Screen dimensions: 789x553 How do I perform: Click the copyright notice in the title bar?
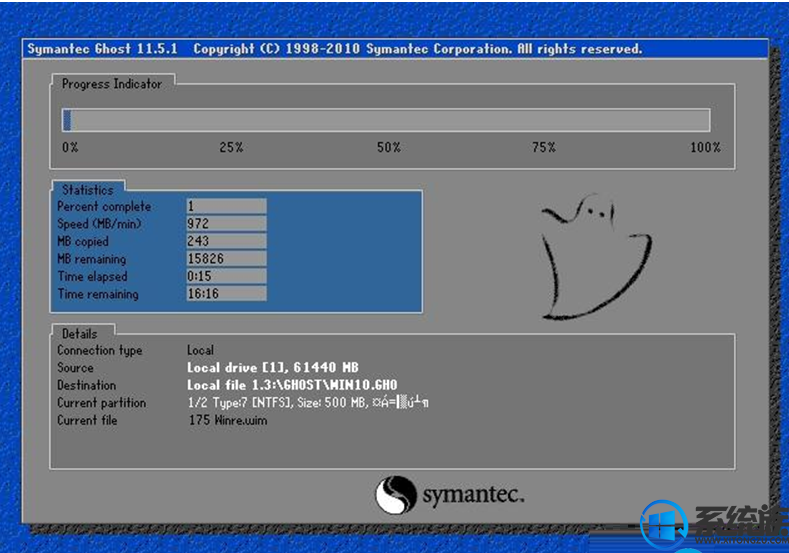(x=418, y=49)
